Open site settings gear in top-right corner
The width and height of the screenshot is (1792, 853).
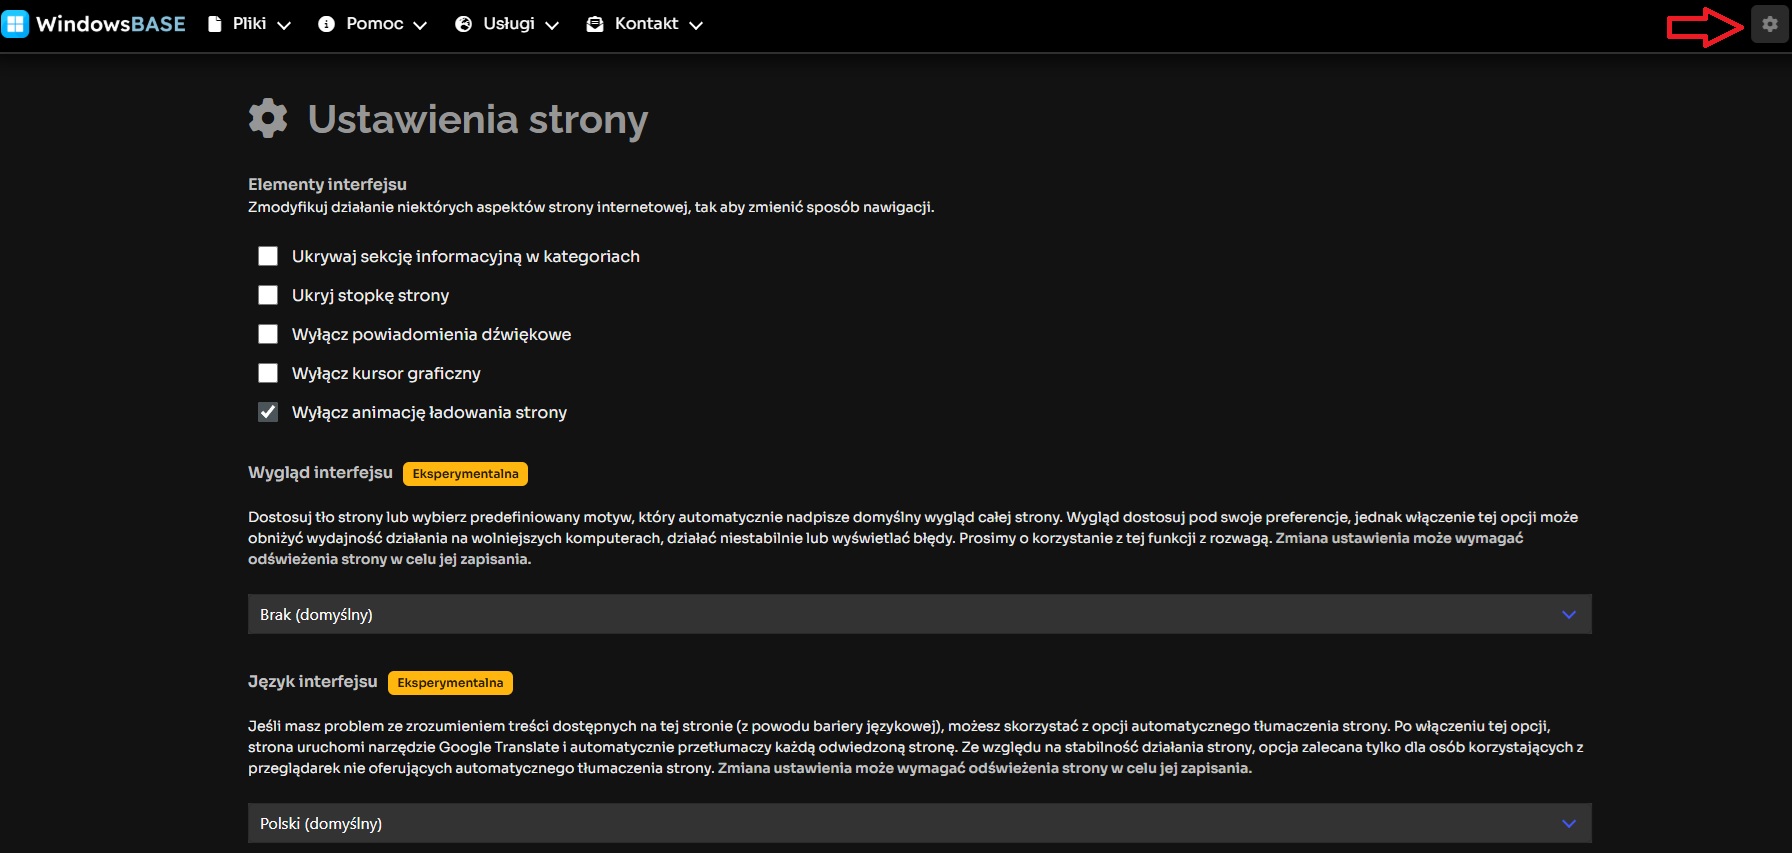coord(1769,24)
